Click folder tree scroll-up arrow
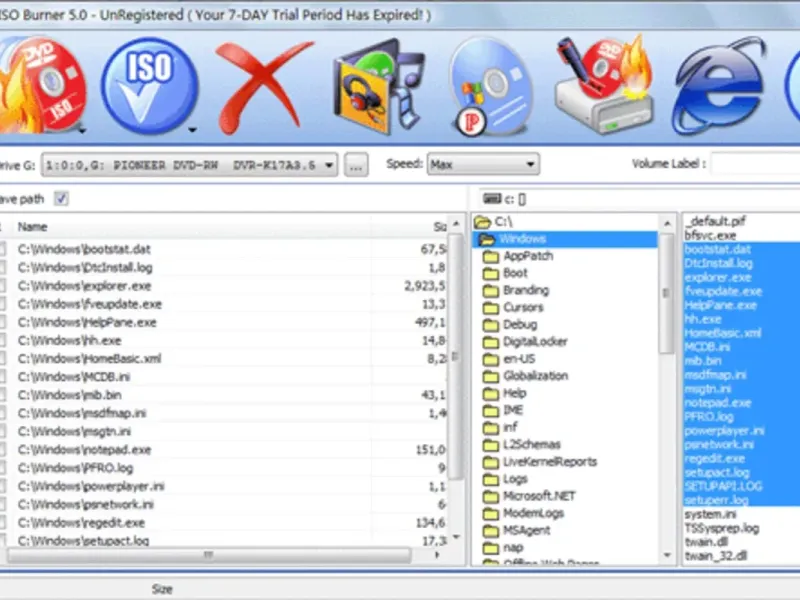This screenshot has width=800, height=600. [667, 223]
